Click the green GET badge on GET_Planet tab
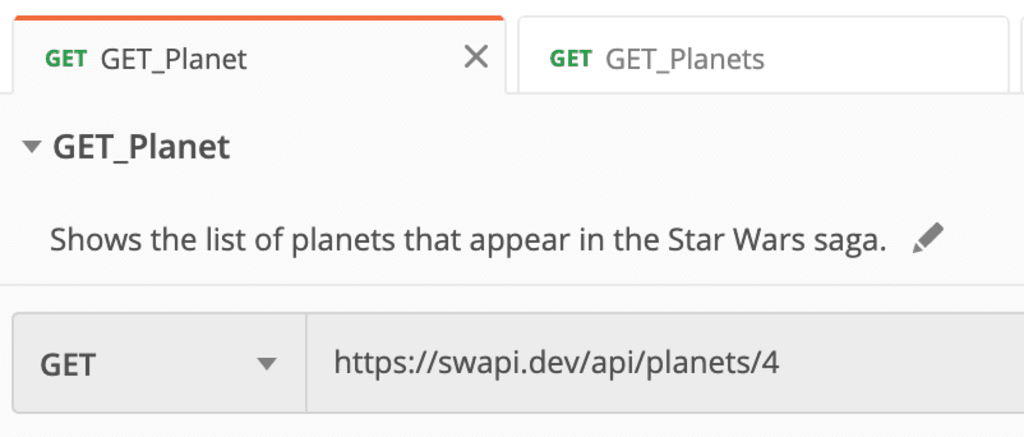 pos(66,59)
